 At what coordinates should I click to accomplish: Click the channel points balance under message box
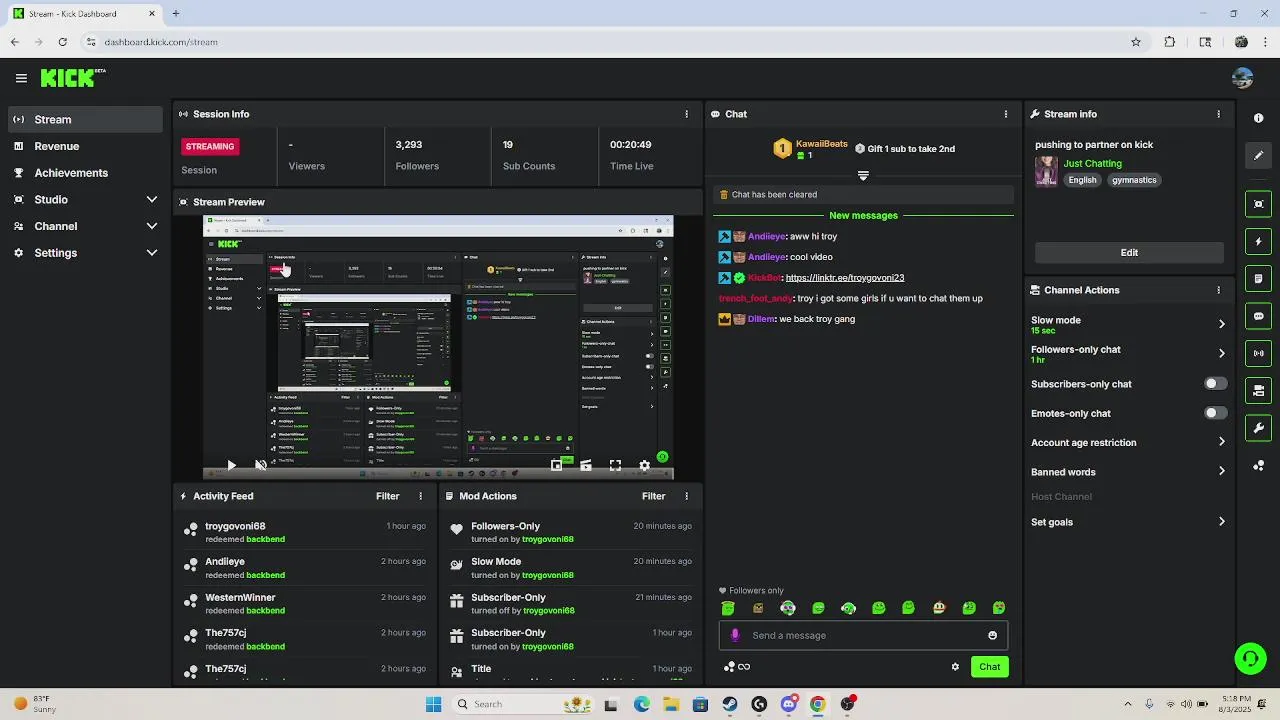tap(736, 667)
